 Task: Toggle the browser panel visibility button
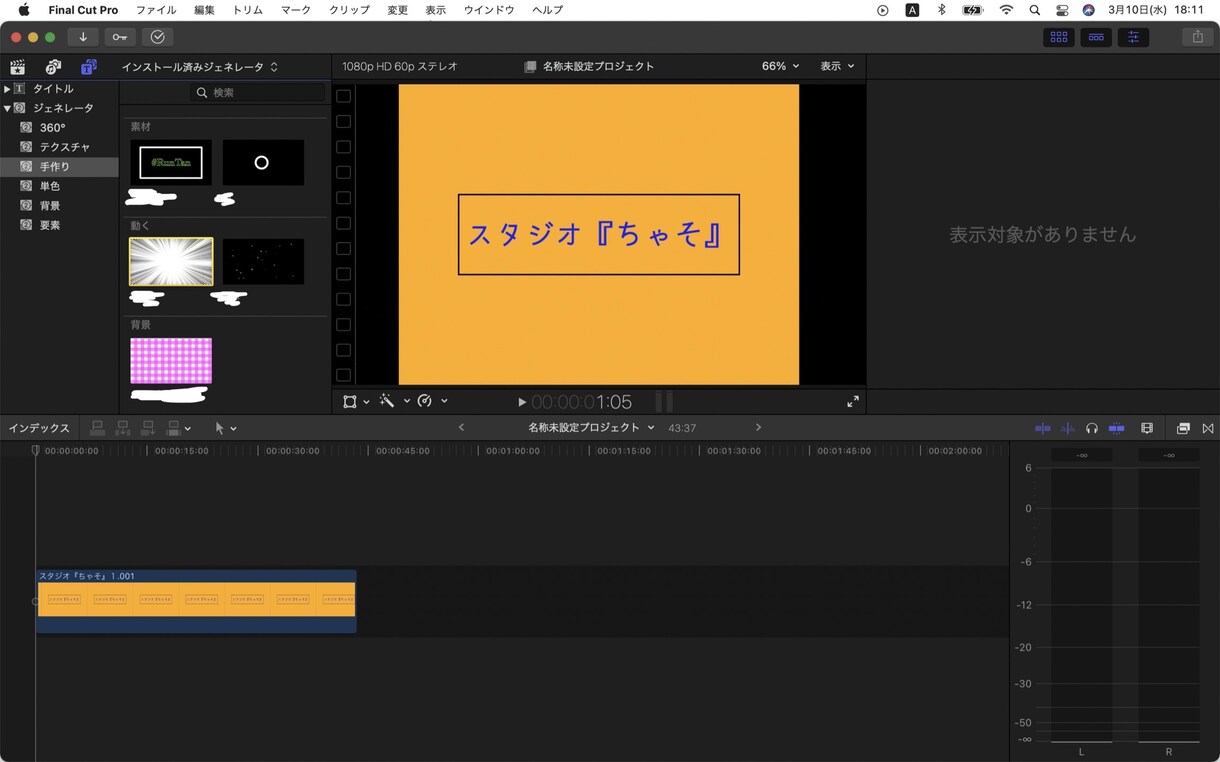click(1059, 37)
